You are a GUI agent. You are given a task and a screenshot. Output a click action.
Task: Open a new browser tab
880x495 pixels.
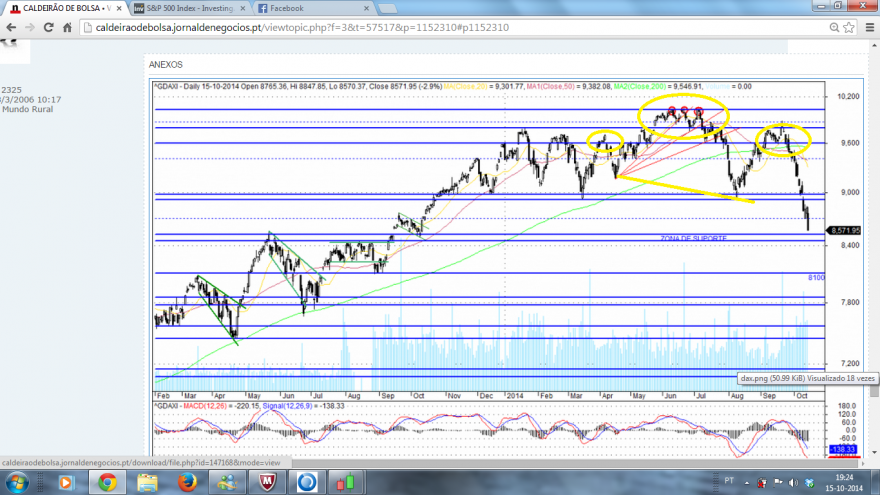pos(387,8)
